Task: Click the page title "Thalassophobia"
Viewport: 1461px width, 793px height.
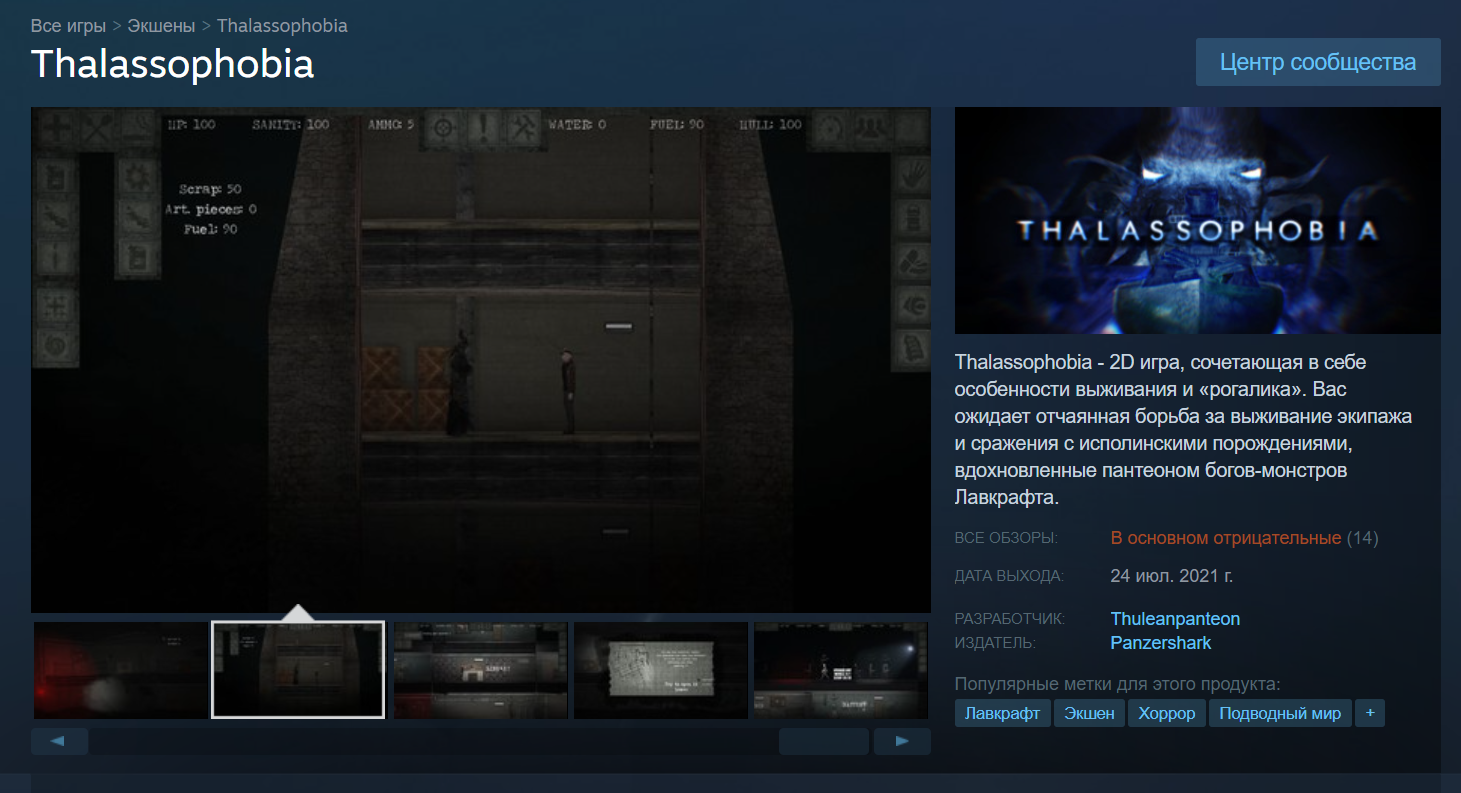Action: [173, 63]
